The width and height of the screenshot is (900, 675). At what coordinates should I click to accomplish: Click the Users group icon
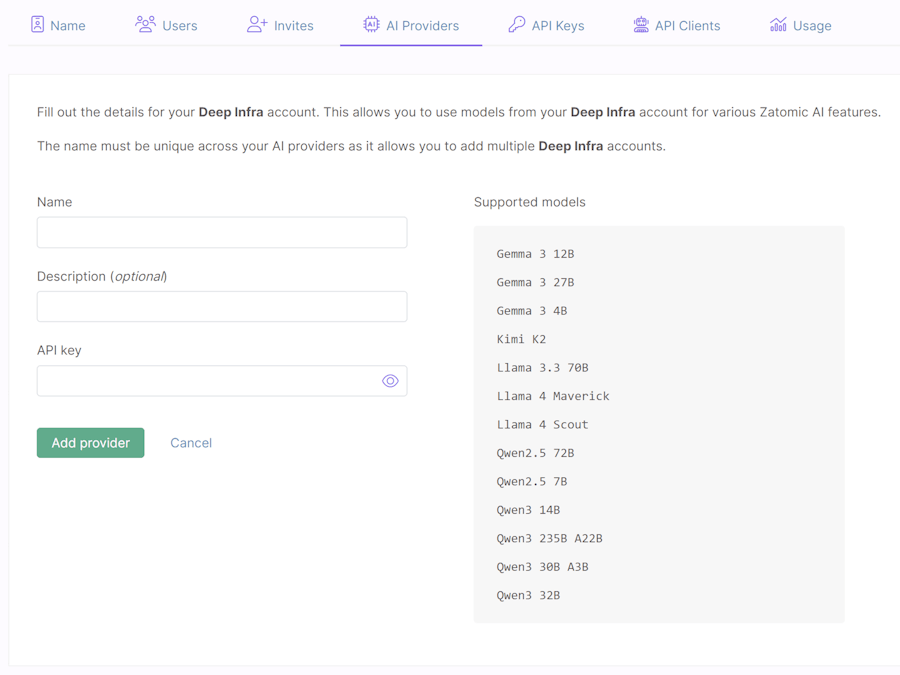click(x=145, y=24)
